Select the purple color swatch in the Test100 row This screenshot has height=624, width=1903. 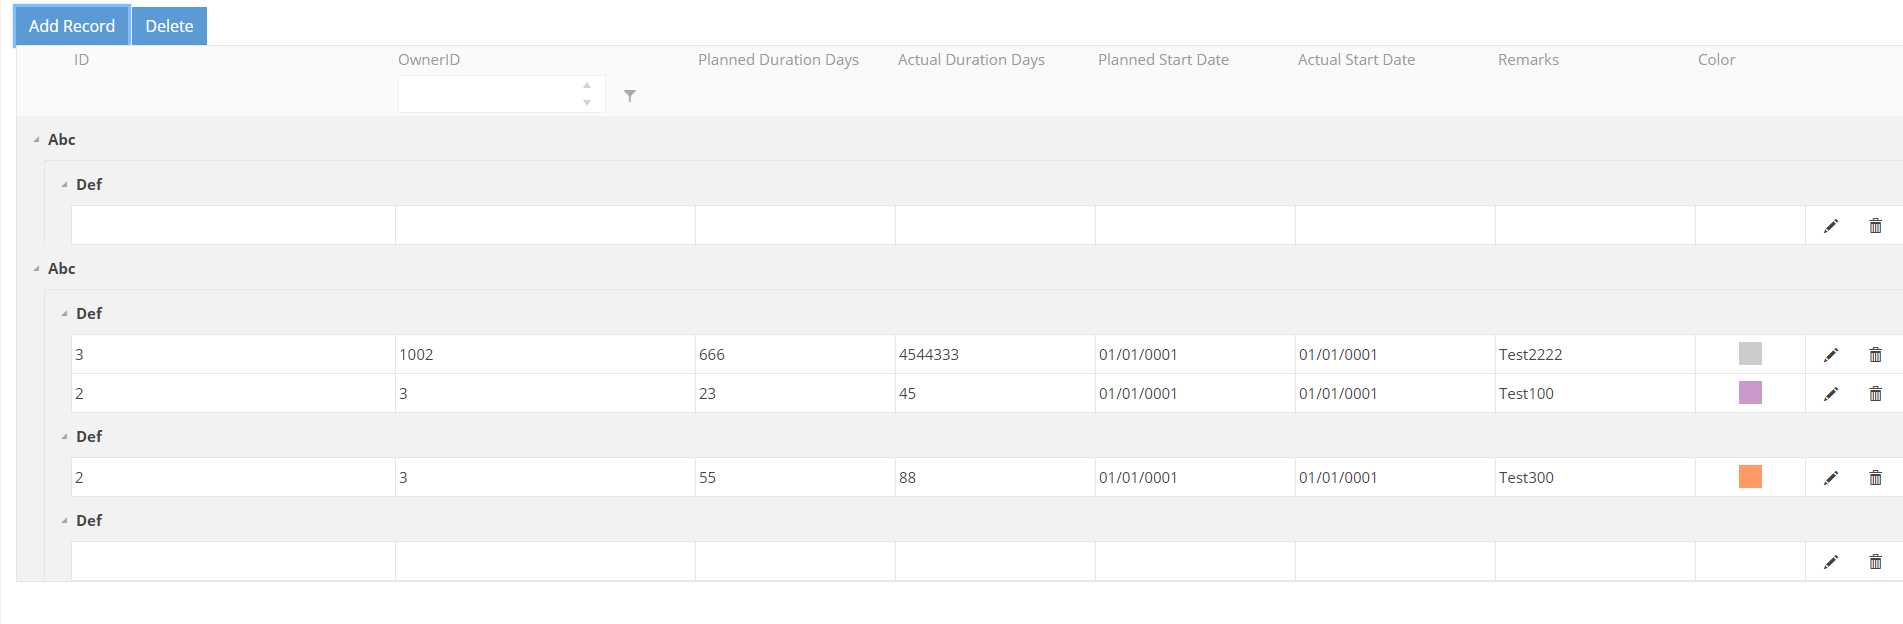pos(1750,393)
